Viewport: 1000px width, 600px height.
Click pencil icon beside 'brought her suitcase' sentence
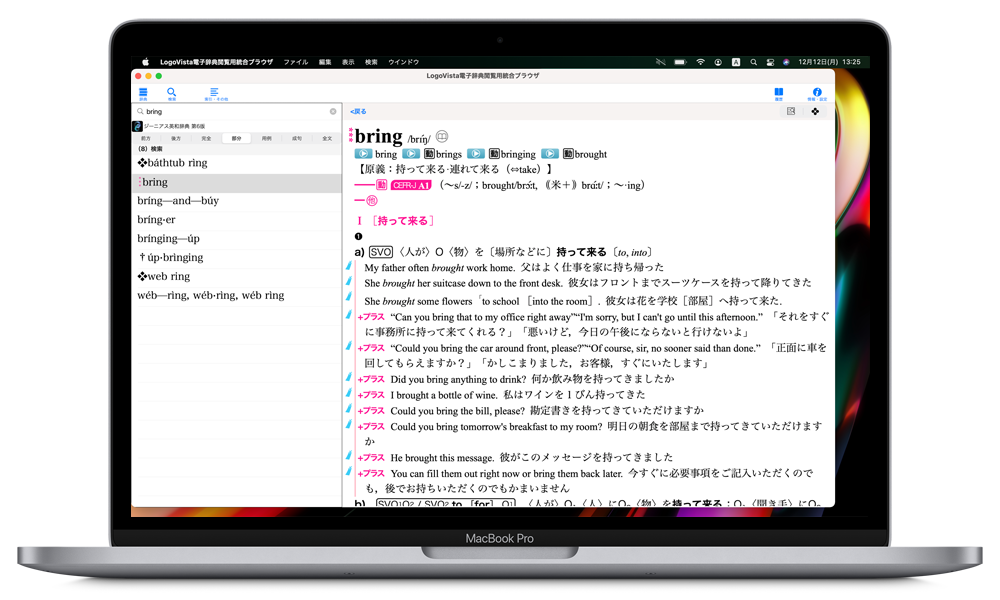pos(349,281)
